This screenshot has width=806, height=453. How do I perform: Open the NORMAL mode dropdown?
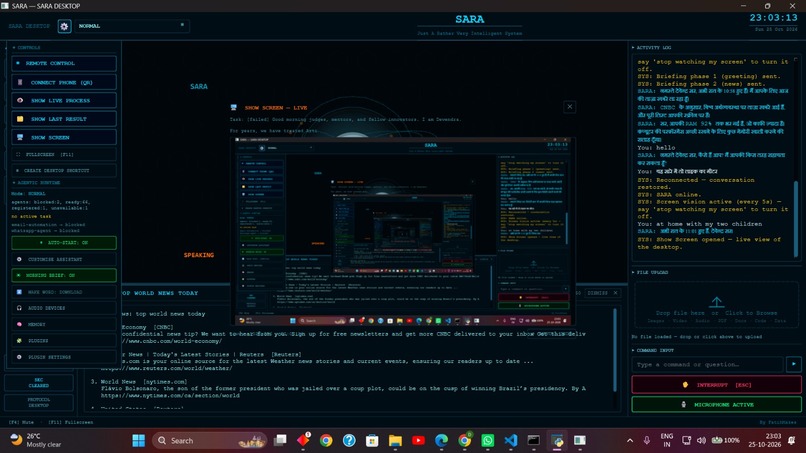pos(132,26)
